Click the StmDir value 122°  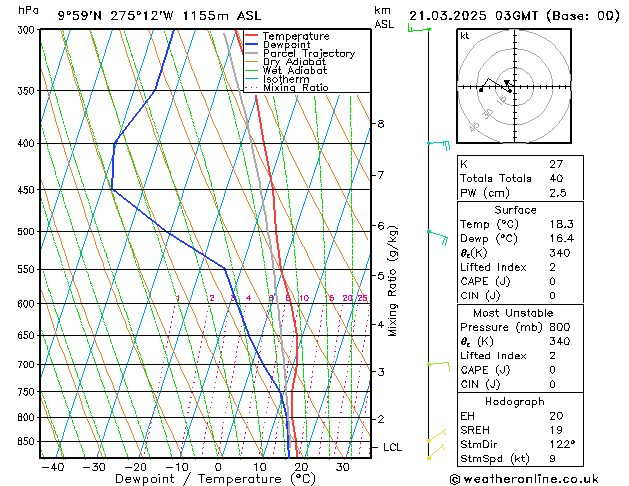[x=562, y=444]
